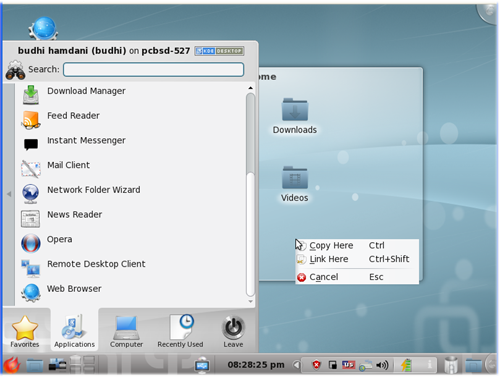
Task: Click inside the Search input field
Action: coord(153,69)
